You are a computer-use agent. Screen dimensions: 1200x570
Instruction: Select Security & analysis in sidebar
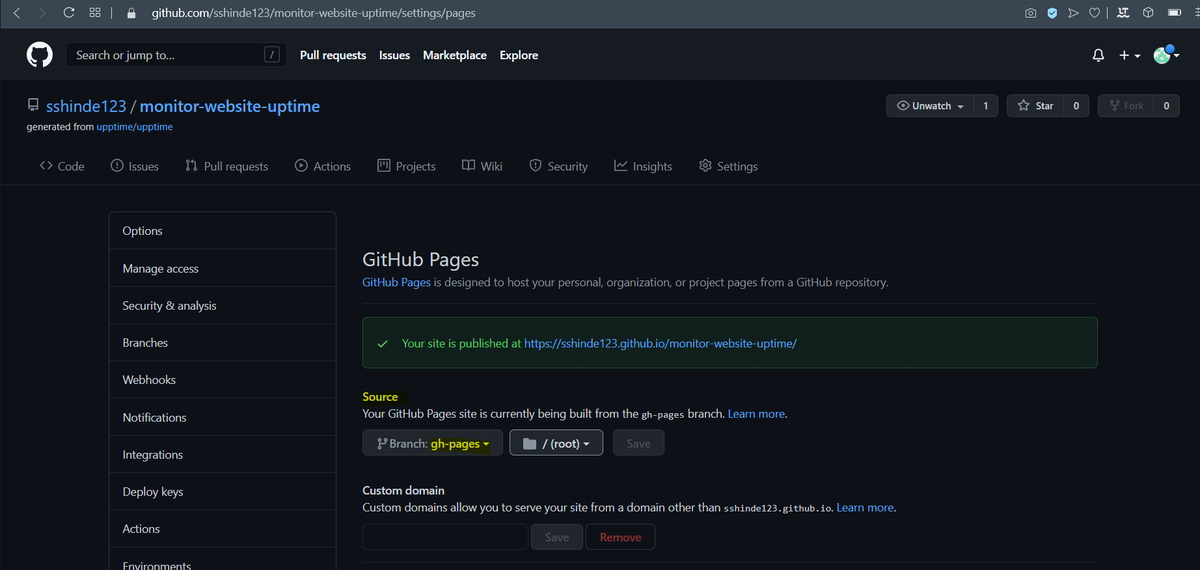[x=222, y=305]
